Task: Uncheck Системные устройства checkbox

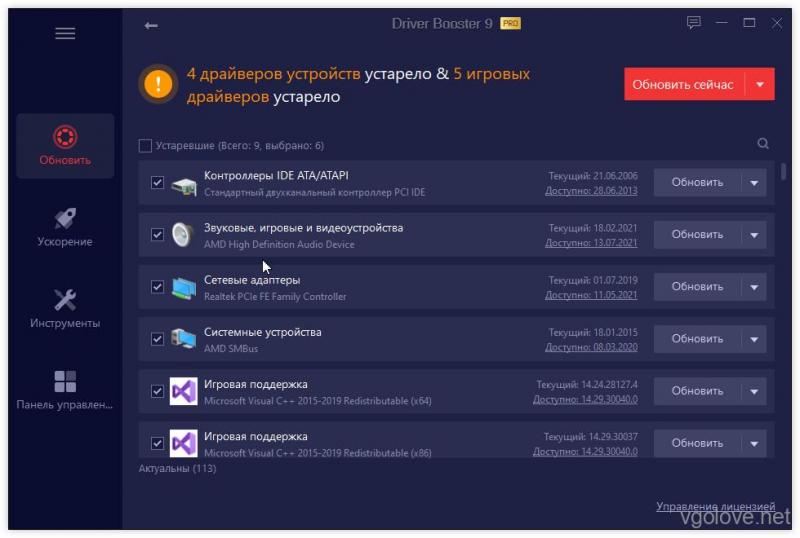Action: click(157, 339)
